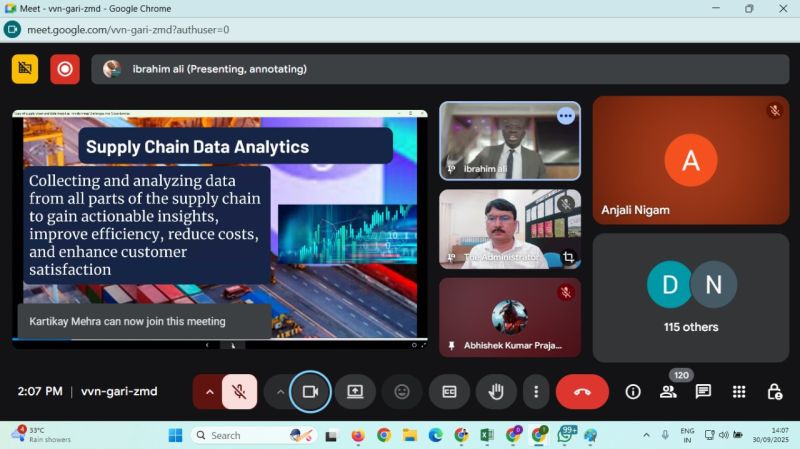
Task: Click the Present now screen share icon
Action: coord(355,392)
